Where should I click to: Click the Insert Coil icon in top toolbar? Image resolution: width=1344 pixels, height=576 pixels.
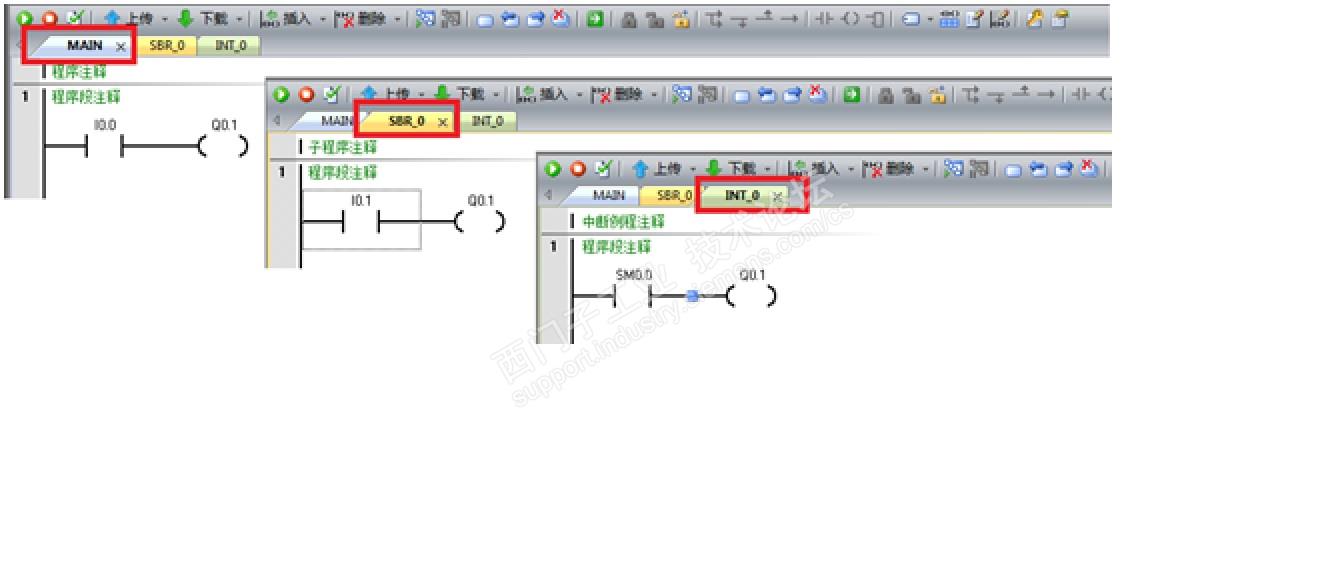(x=850, y=19)
